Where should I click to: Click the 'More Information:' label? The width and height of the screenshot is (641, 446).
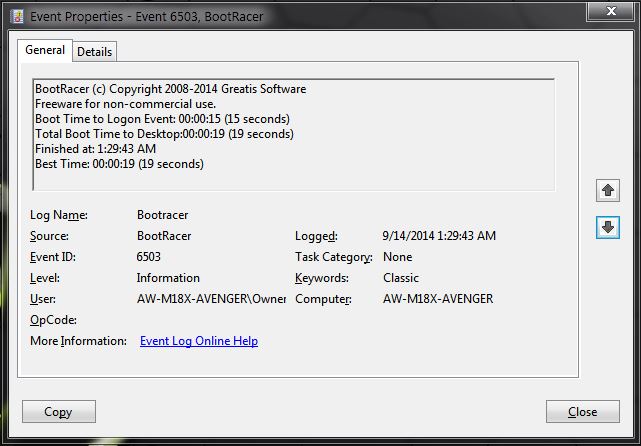click(78, 341)
